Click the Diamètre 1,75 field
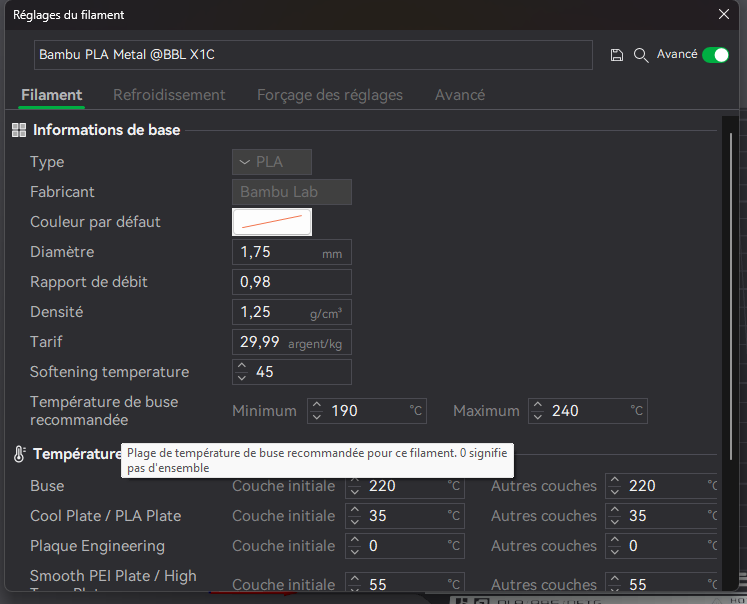The image size is (747, 604). pos(292,252)
